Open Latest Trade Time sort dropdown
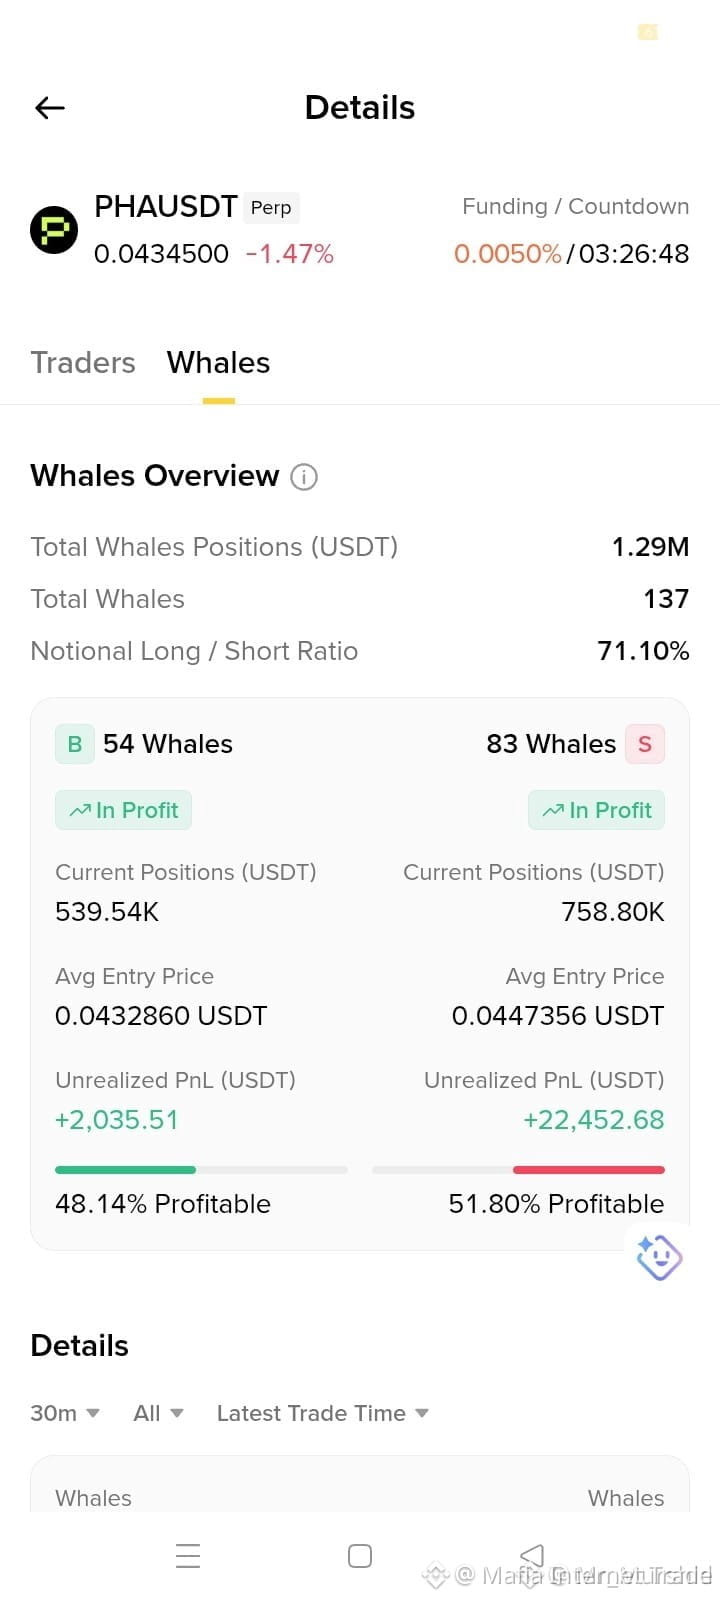Image resolution: width=720 pixels, height=1600 pixels. [323, 1413]
